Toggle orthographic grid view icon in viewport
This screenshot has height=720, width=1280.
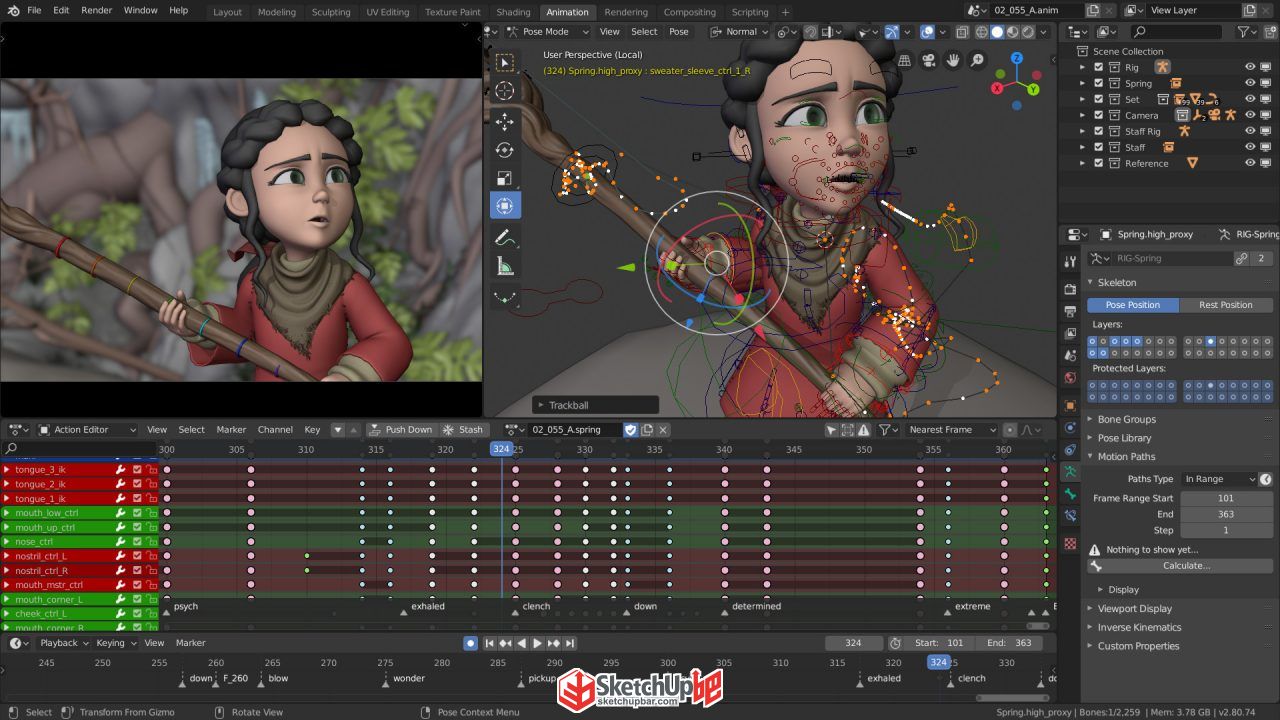[x=903, y=61]
